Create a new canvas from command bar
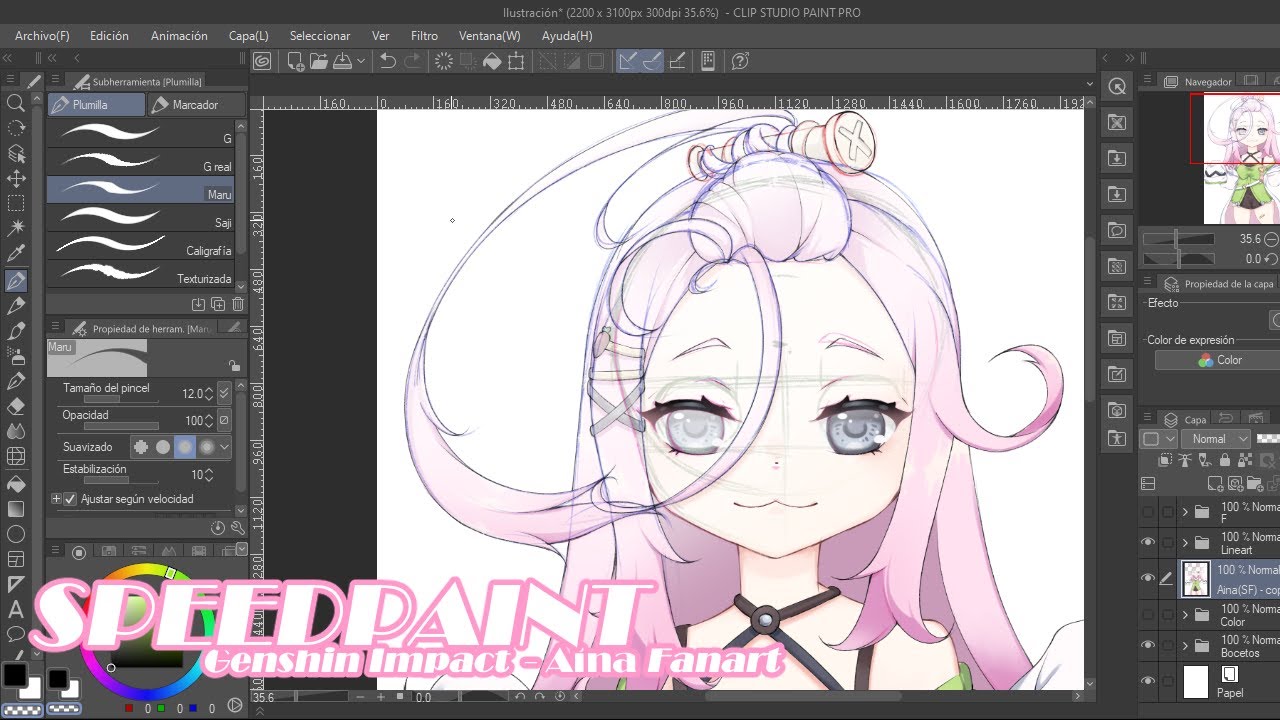 tap(296, 61)
